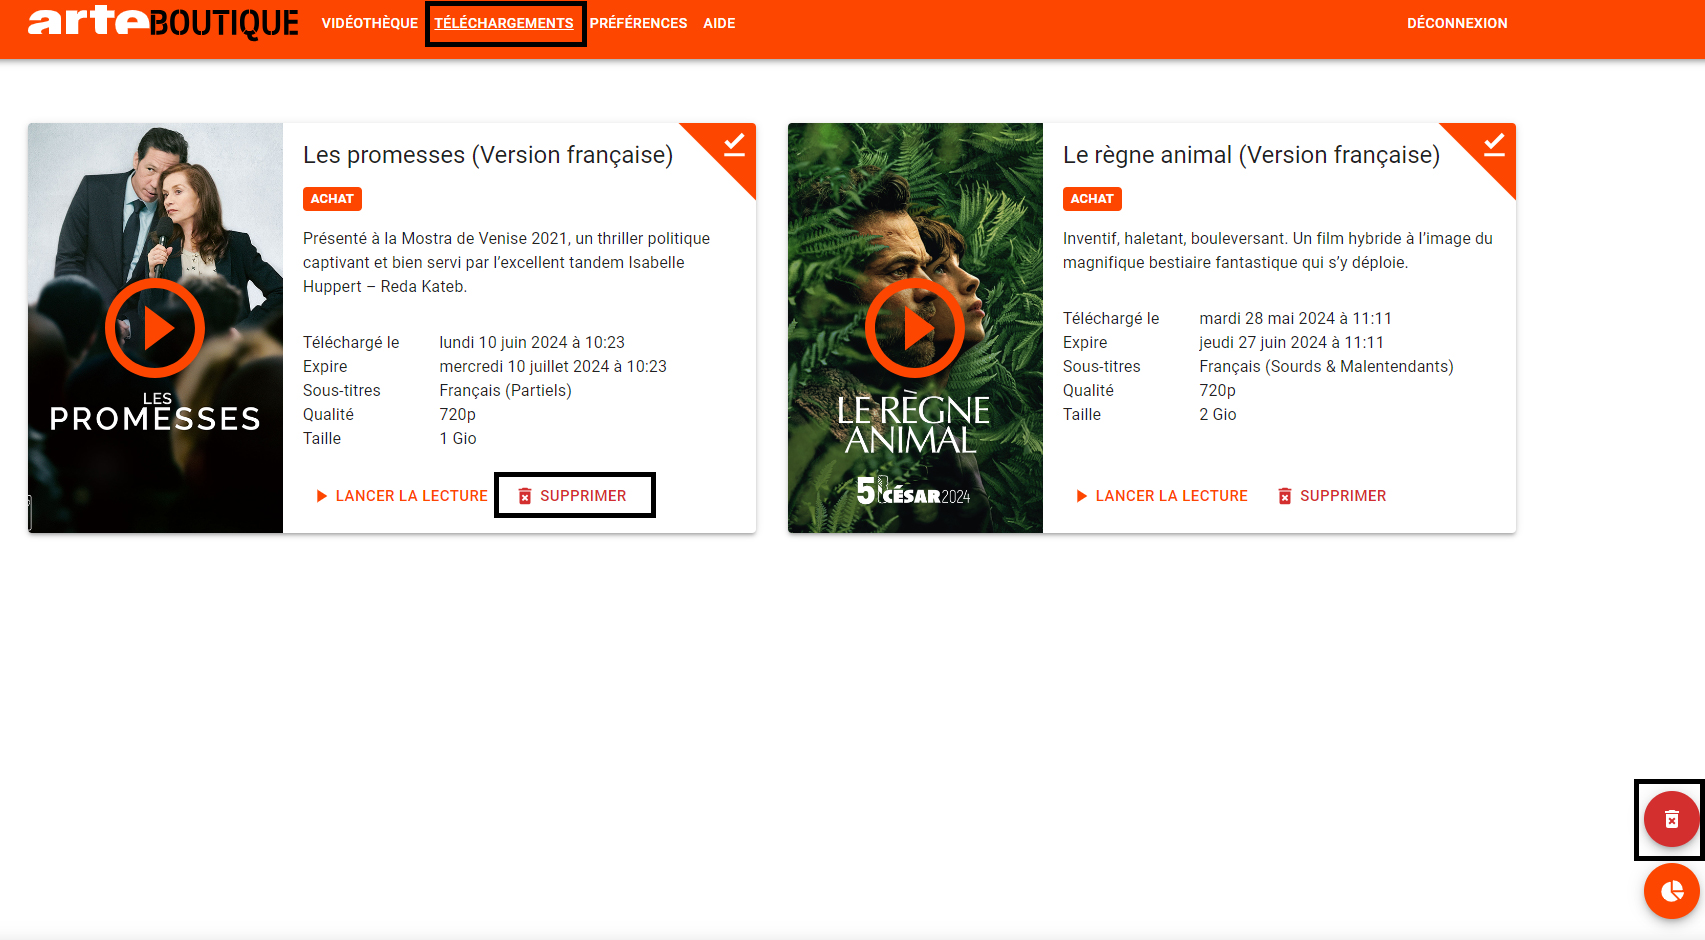Switch to Téléchargements tab

pyautogui.click(x=504, y=23)
